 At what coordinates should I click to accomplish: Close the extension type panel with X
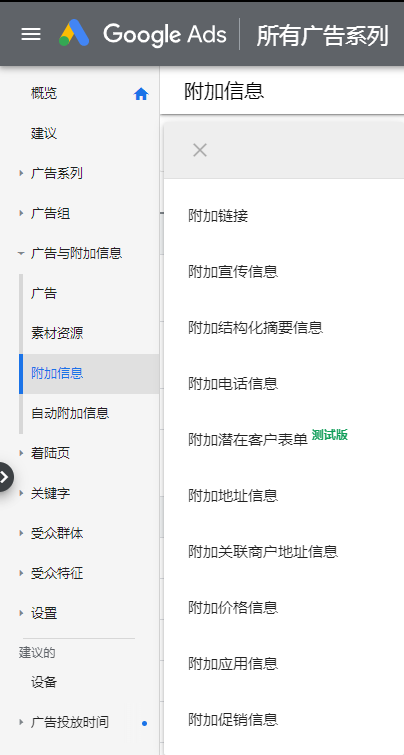point(200,150)
